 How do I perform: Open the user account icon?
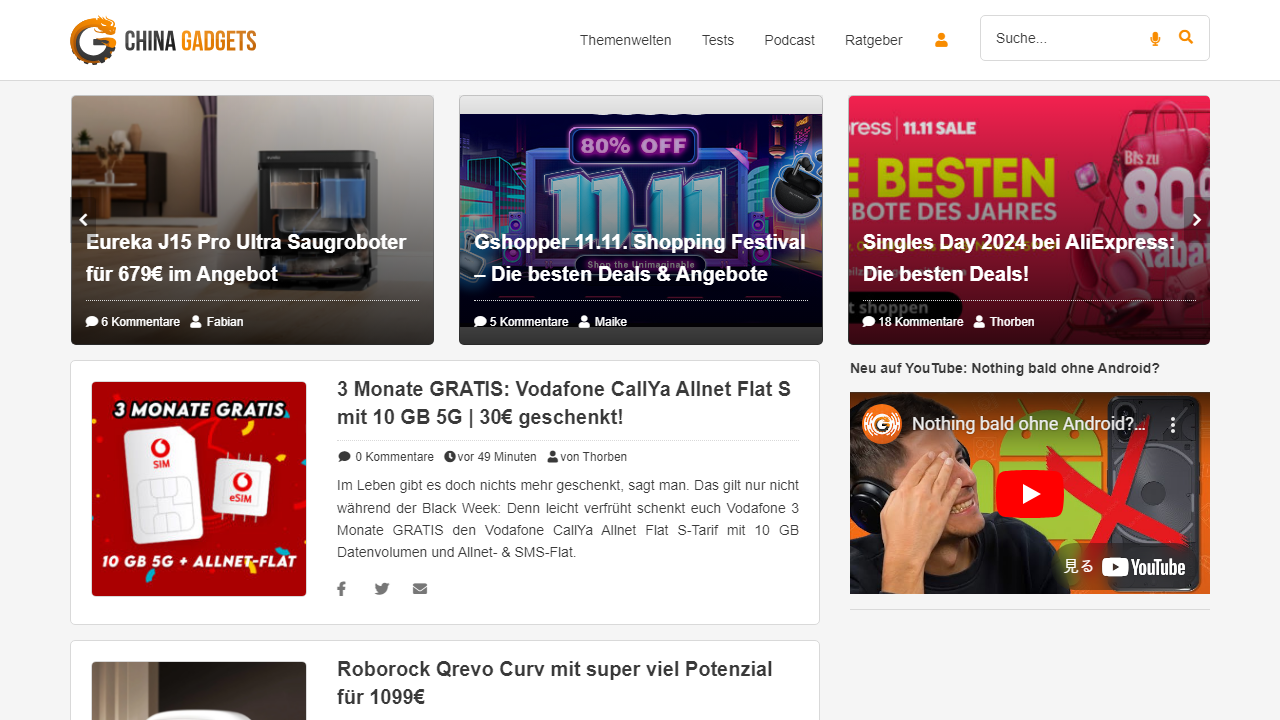(x=941, y=40)
